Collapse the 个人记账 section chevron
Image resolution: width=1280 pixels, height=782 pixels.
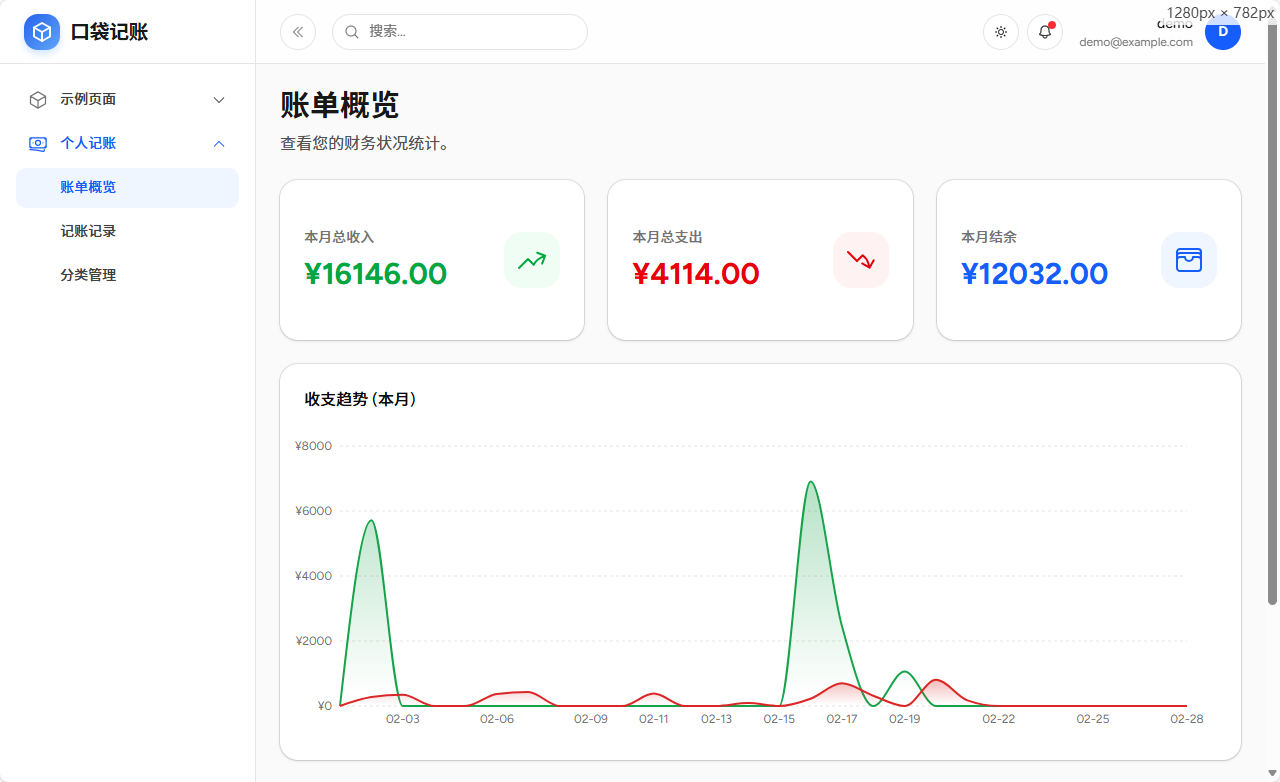tap(219, 143)
